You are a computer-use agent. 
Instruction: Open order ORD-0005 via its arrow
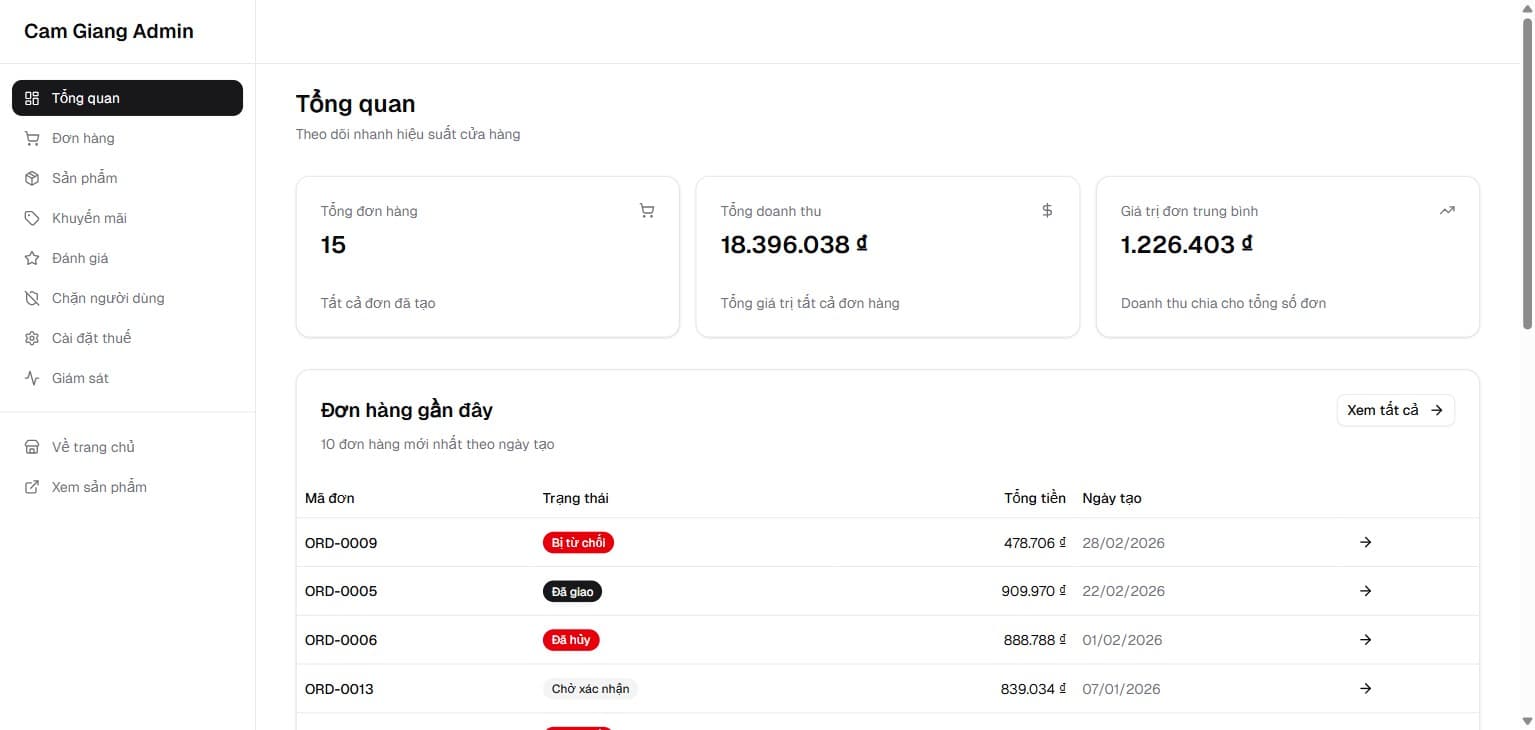coord(1365,591)
